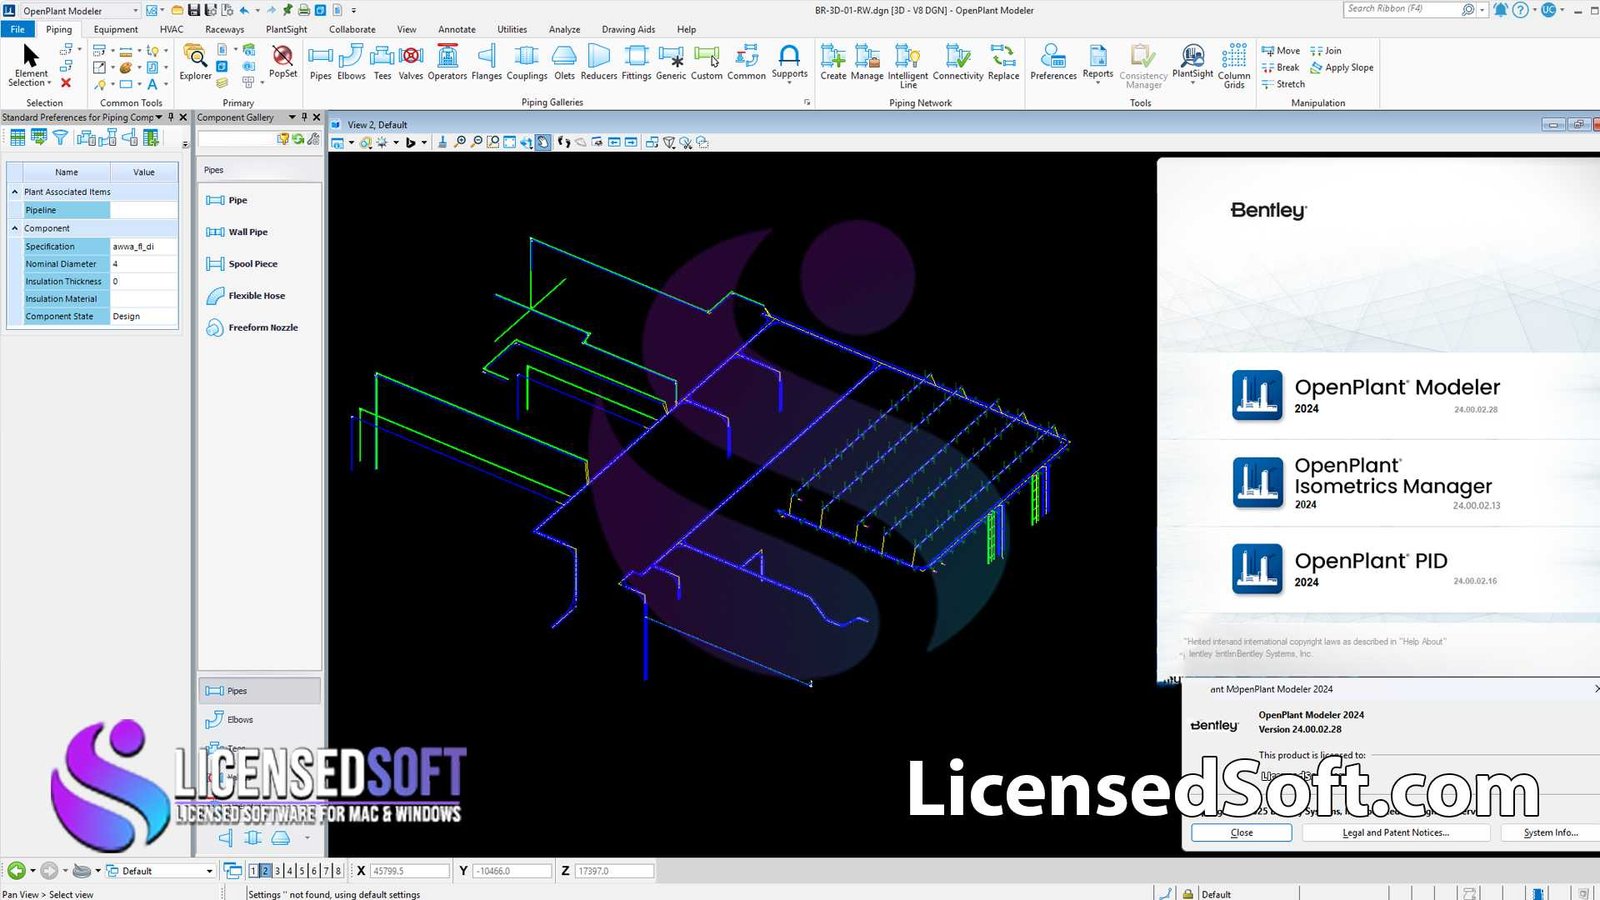
Task: Click the notifications bell icon
Action: point(1500,10)
